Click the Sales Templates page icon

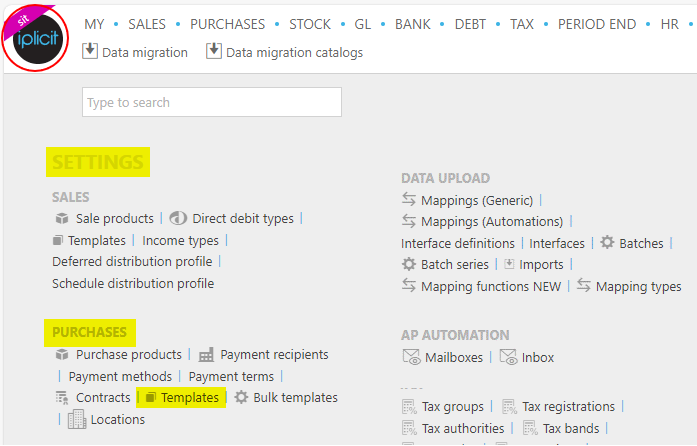point(57,241)
